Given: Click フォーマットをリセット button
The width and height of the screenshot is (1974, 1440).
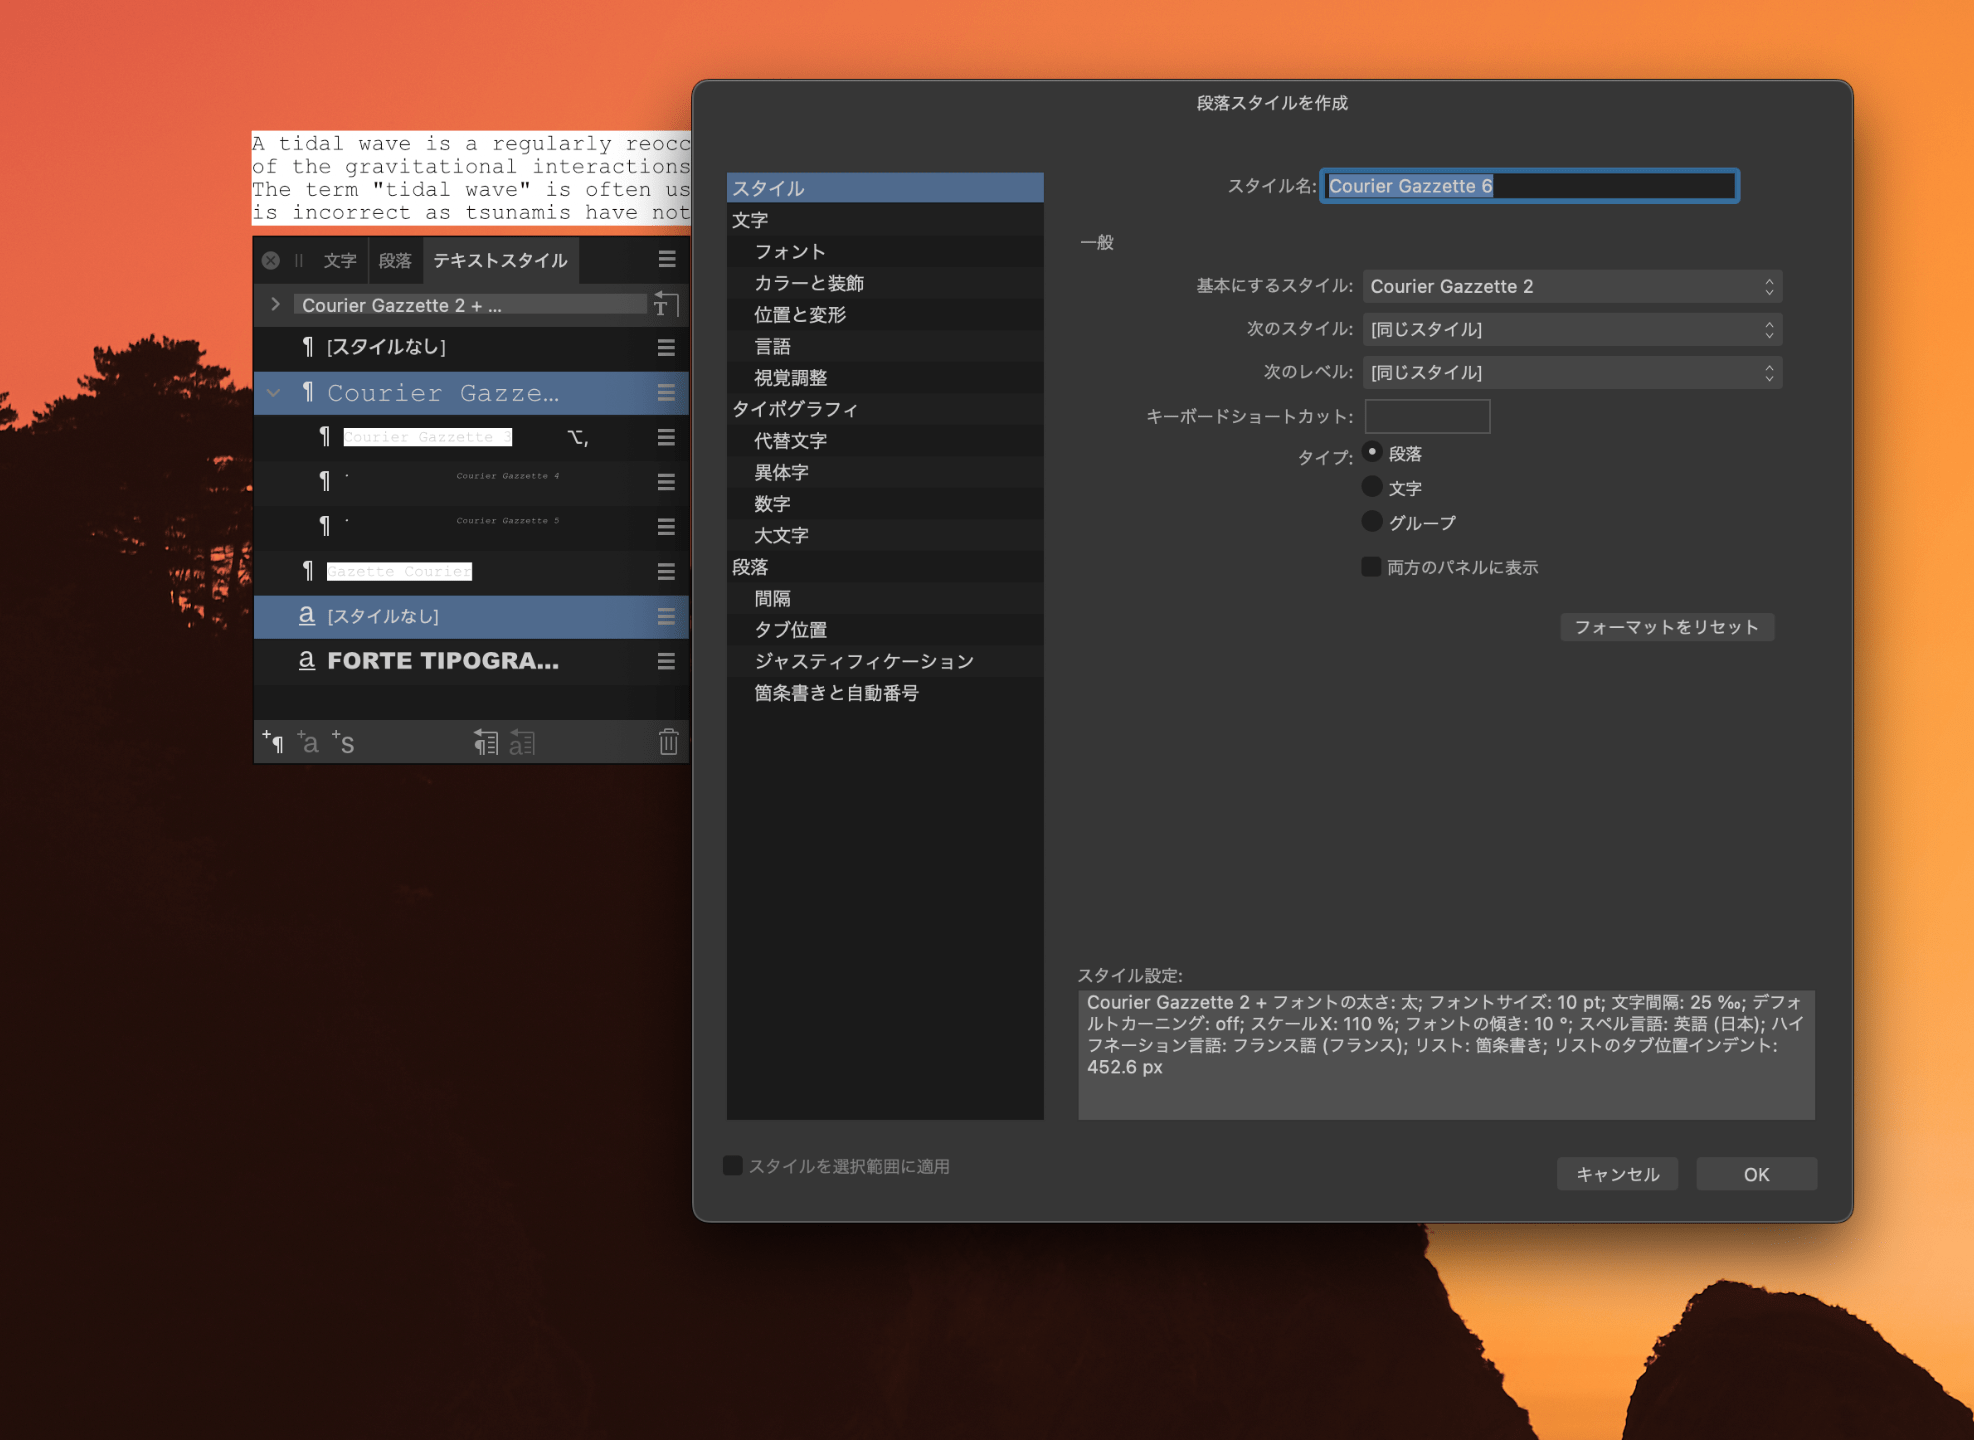Looking at the screenshot, I should tap(1667, 627).
